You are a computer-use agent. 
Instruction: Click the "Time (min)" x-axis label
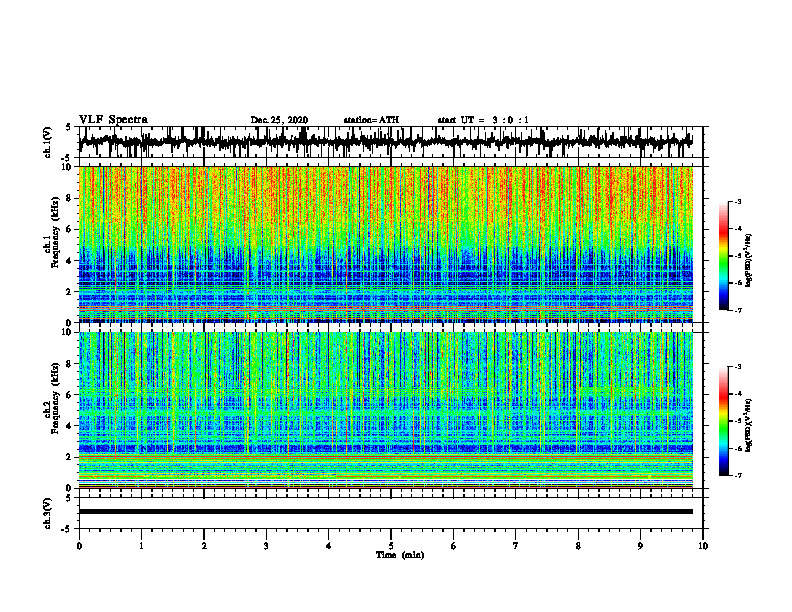(400, 555)
